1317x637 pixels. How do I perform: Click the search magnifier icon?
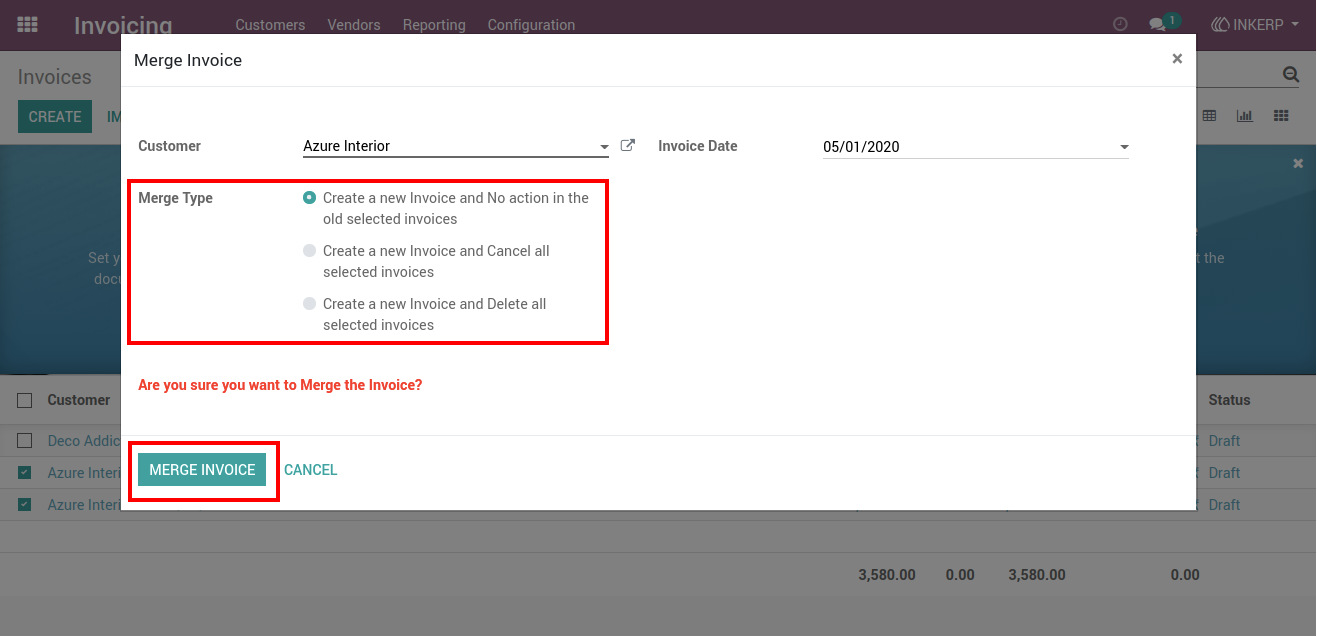(x=1291, y=75)
